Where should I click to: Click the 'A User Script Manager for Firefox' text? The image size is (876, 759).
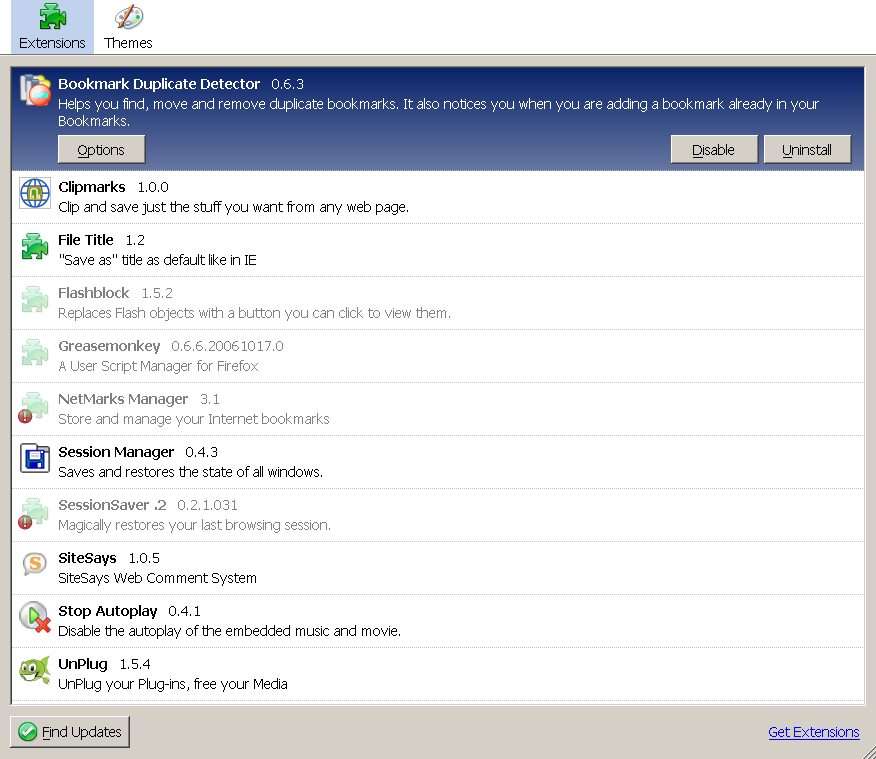[158, 366]
